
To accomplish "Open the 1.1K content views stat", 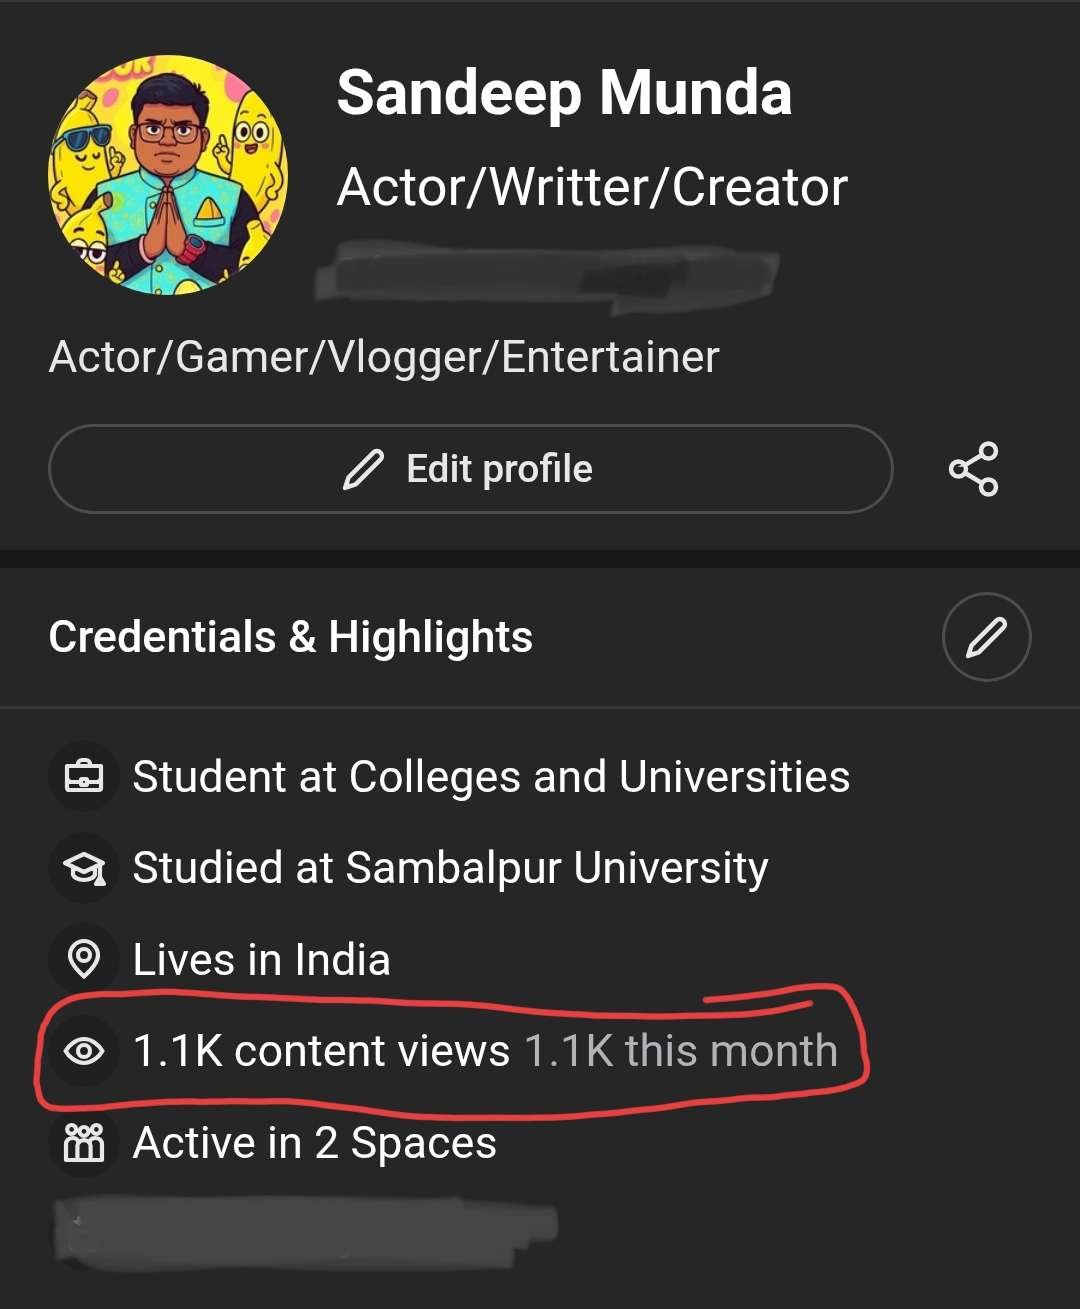I will point(321,1051).
